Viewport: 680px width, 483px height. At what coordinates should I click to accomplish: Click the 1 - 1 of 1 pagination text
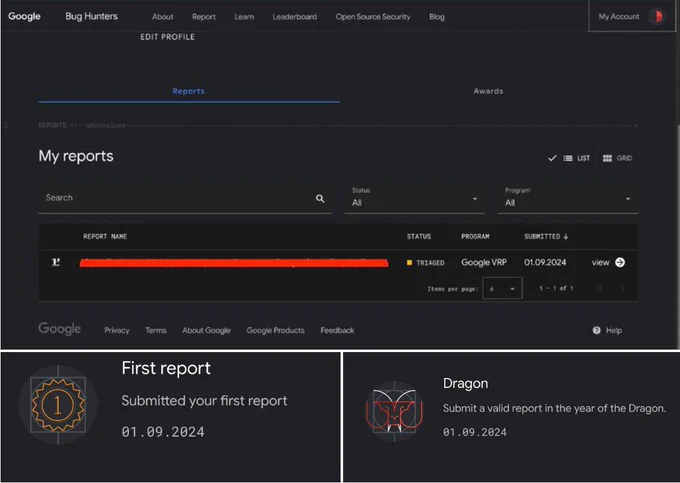(556, 288)
